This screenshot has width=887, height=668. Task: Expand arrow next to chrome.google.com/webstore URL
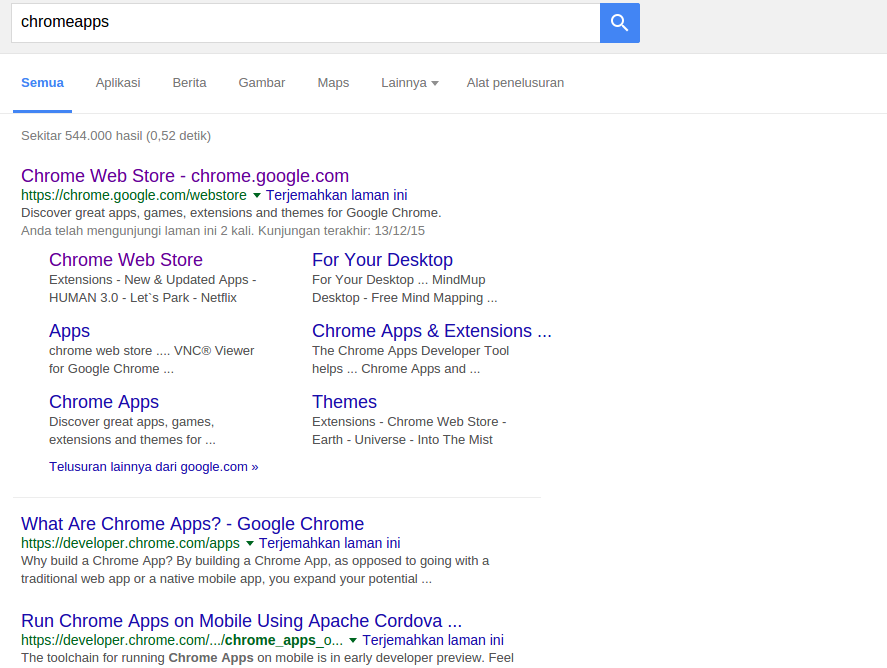click(x=257, y=196)
